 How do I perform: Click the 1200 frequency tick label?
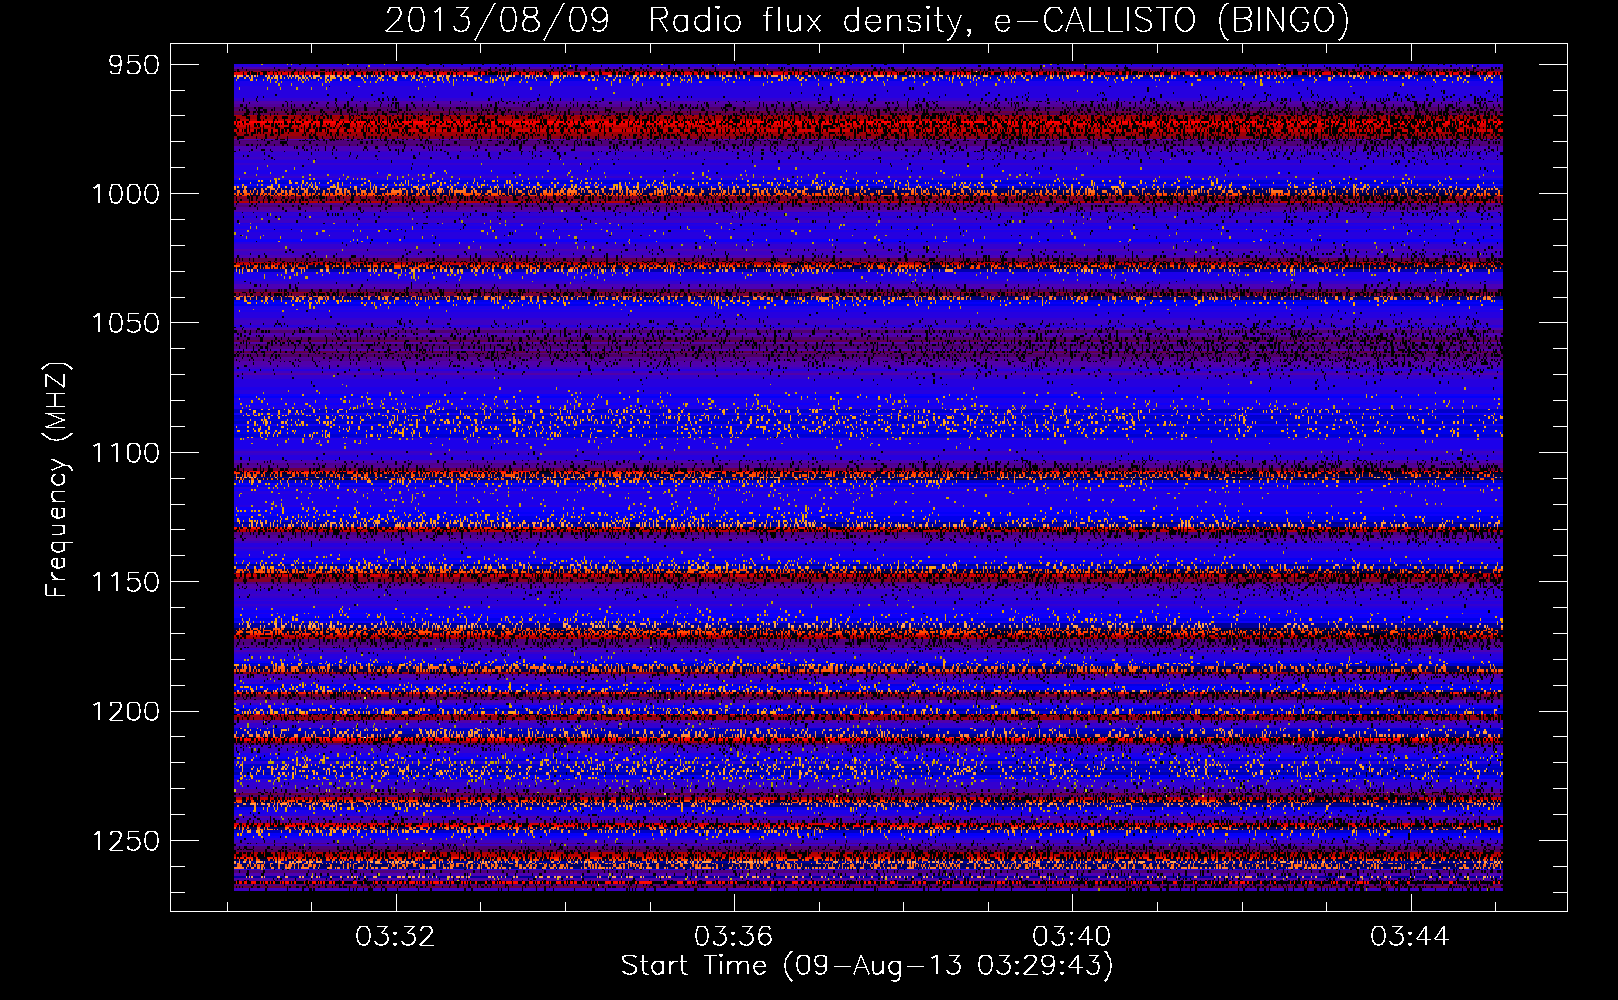point(125,711)
